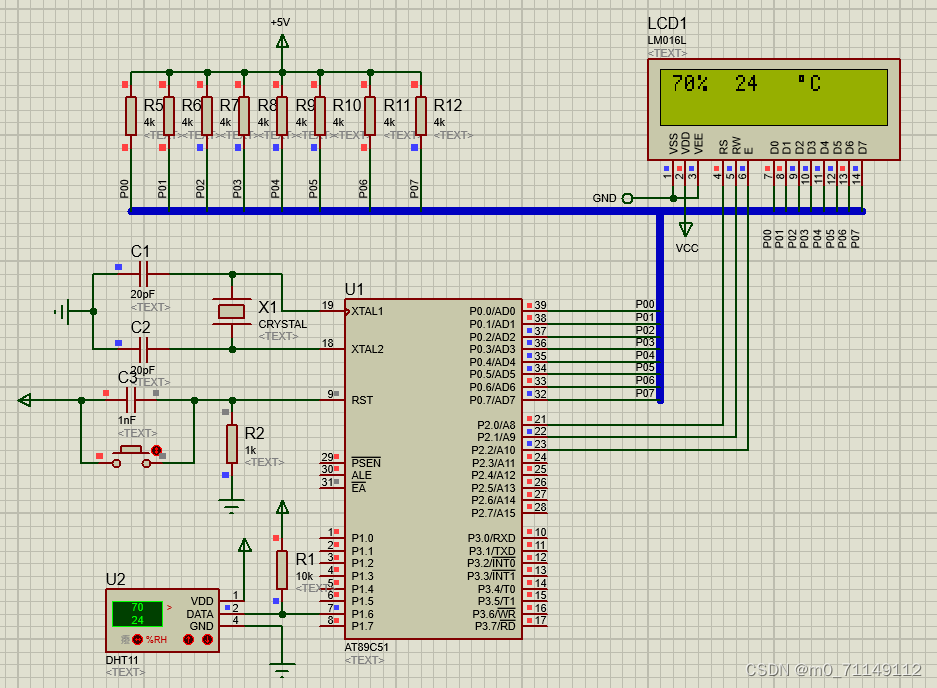Click ground symbol beside capacitors C1 C2
Viewport: 937px width, 688px height.
62,311
